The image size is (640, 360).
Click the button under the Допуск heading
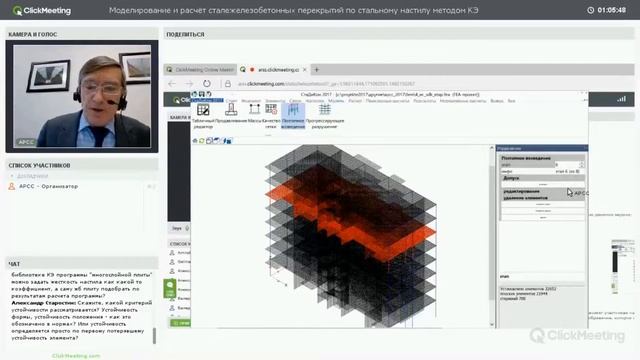click(543, 184)
